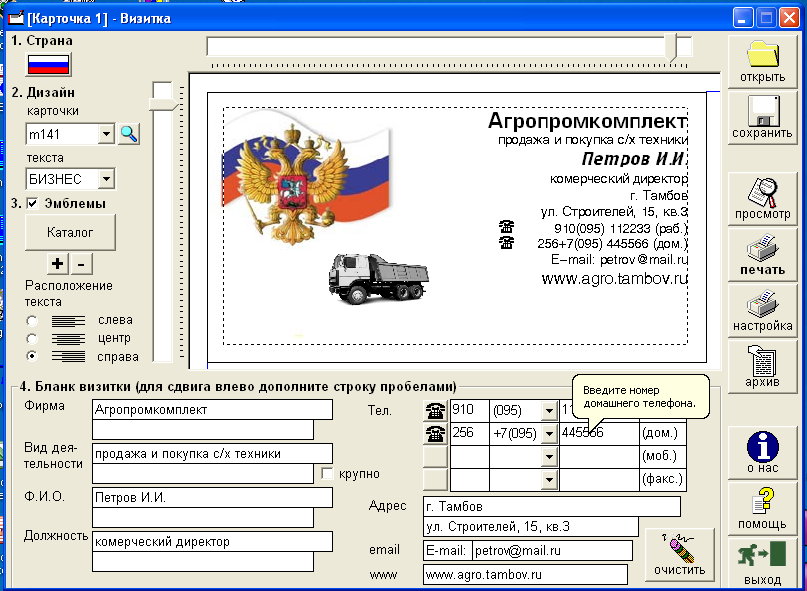Open help with the помощь icon
This screenshot has height=591, width=807.
(x=762, y=508)
